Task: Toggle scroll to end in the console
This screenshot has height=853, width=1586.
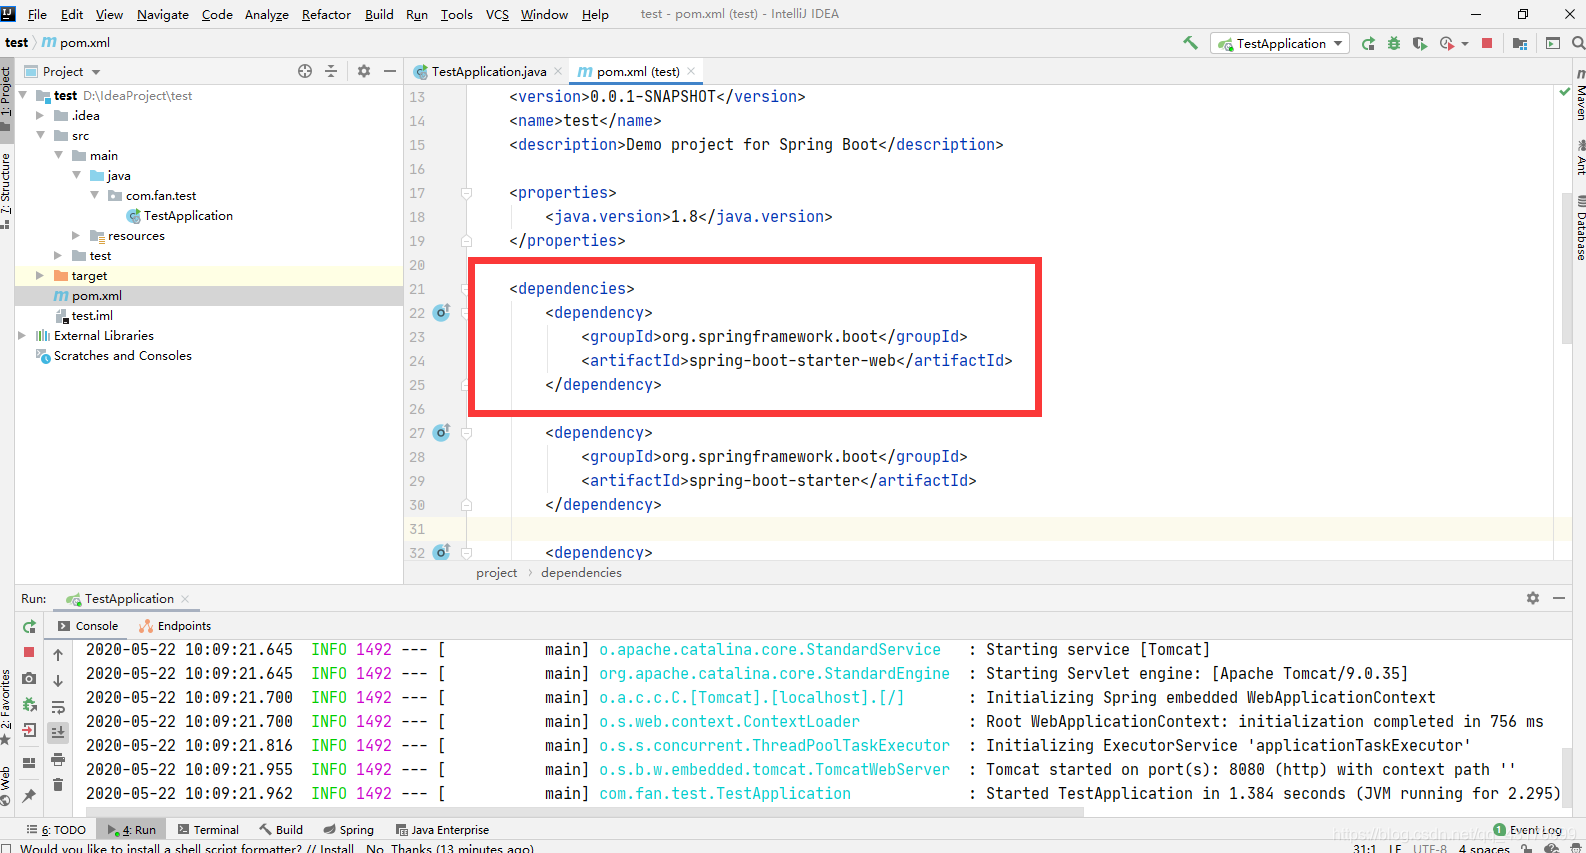Action: click(x=58, y=732)
